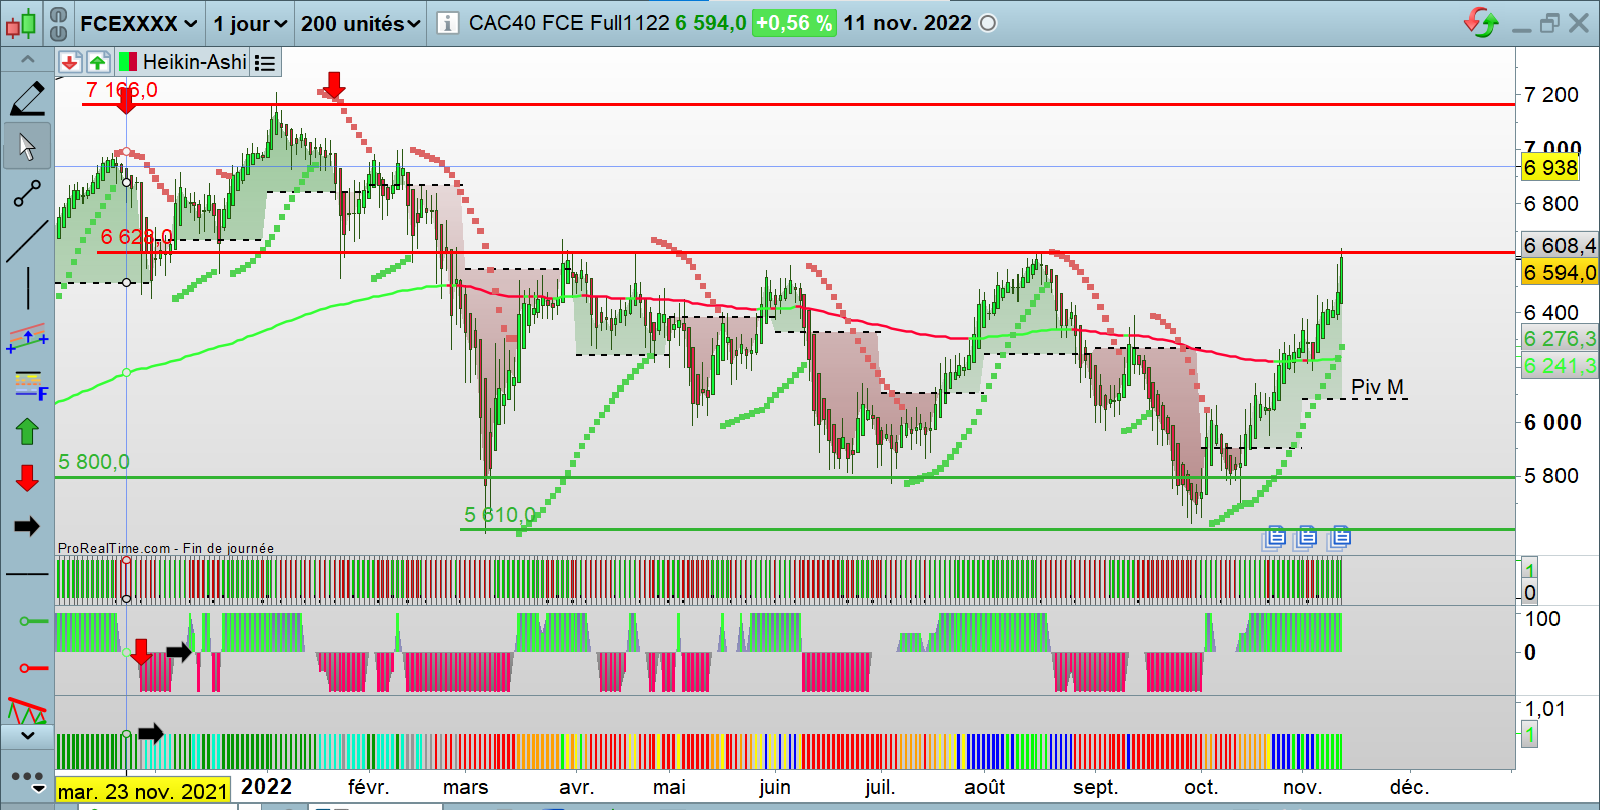
Task: Choose the segment line tool
Action: coord(27,193)
